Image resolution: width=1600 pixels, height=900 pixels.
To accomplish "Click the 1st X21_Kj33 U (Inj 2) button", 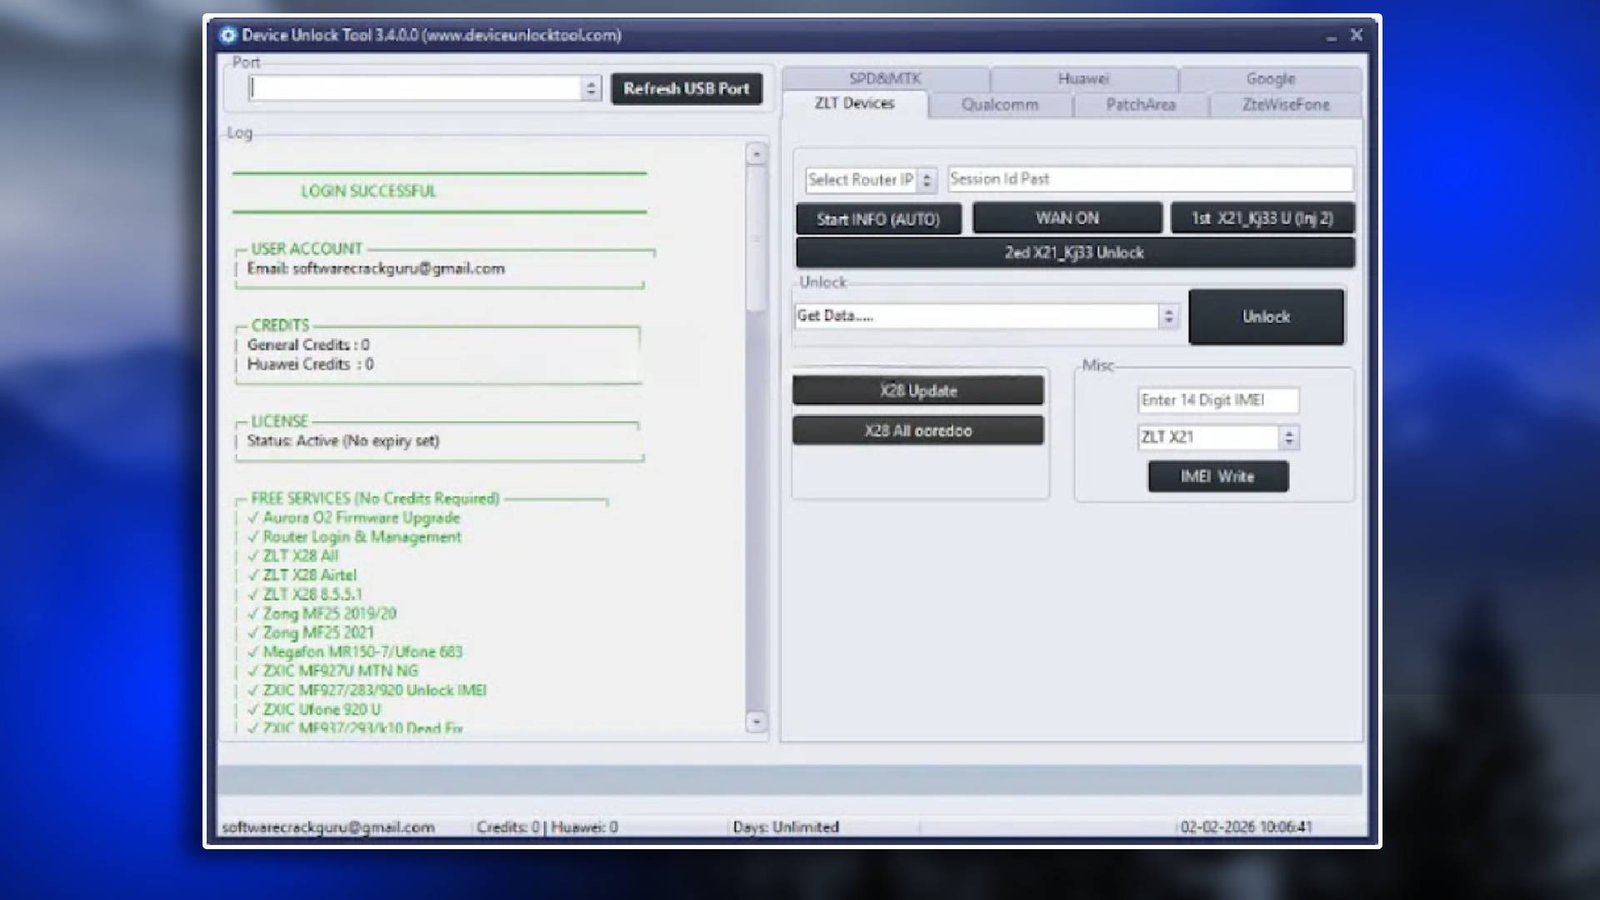I will tap(1260, 217).
